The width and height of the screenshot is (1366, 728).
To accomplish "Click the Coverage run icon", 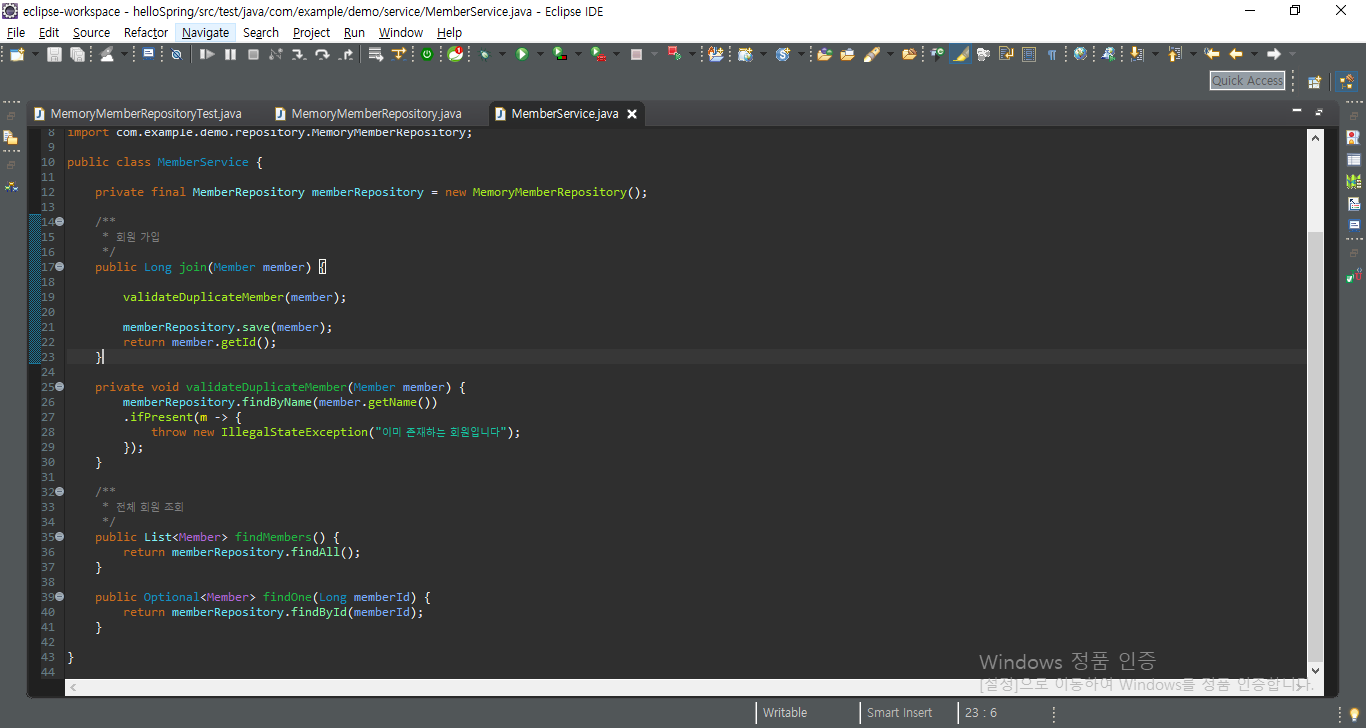I will click(559, 54).
